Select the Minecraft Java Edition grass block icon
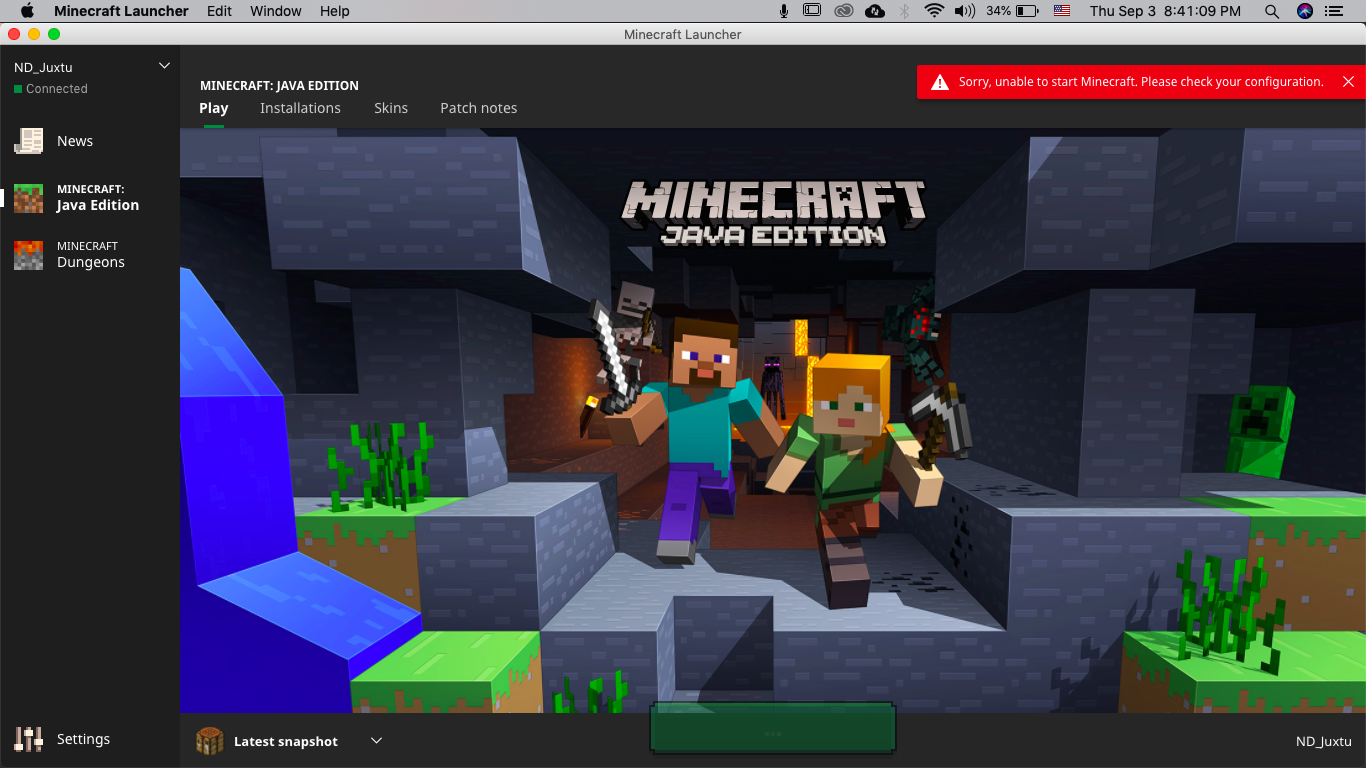 tap(28, 198)
